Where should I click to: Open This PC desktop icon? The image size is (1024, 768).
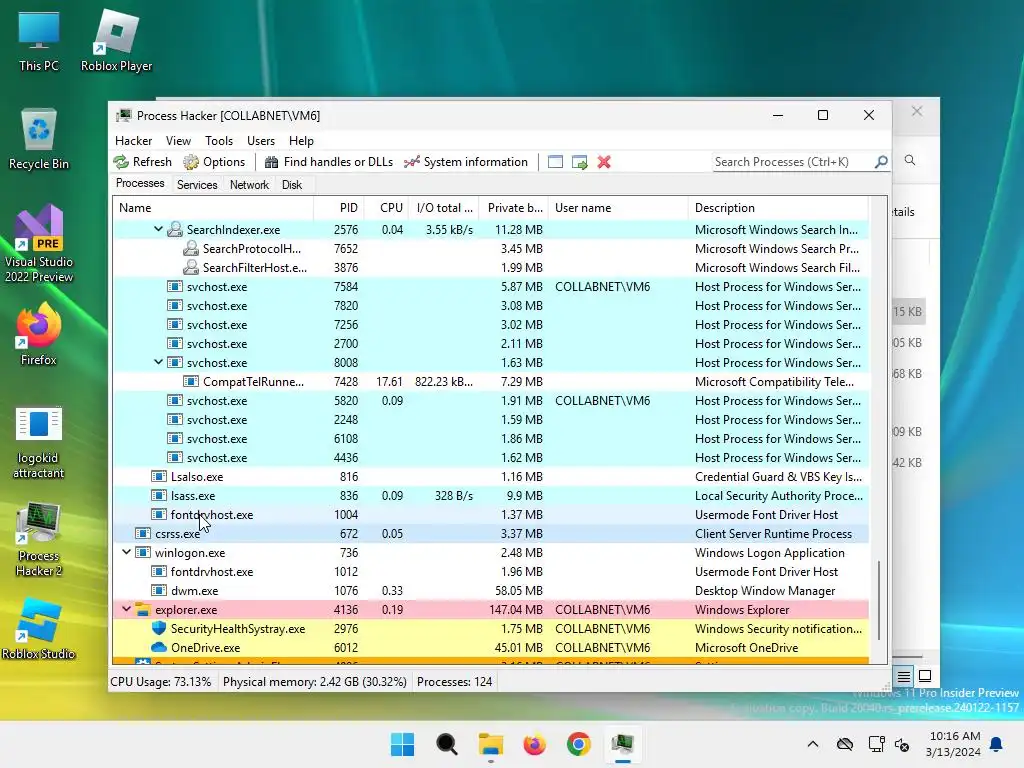click(39, 42)
